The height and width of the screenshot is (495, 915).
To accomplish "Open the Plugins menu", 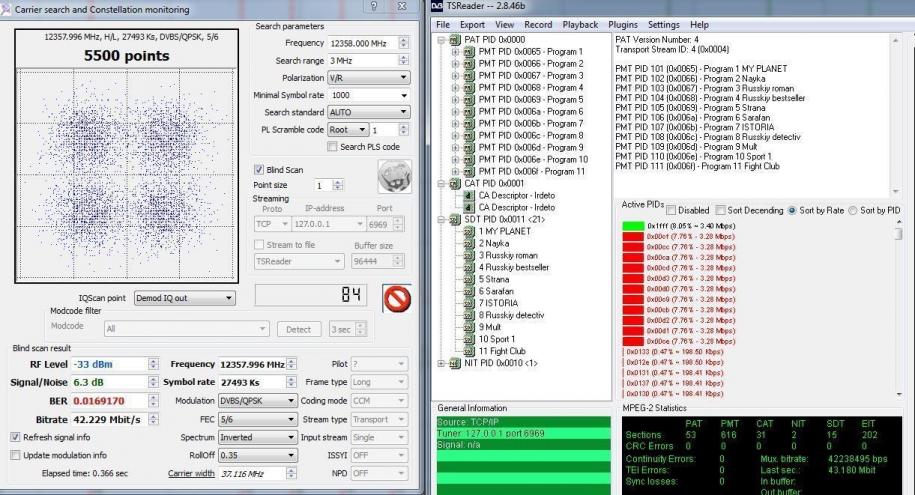I will (x=623, y=25).
